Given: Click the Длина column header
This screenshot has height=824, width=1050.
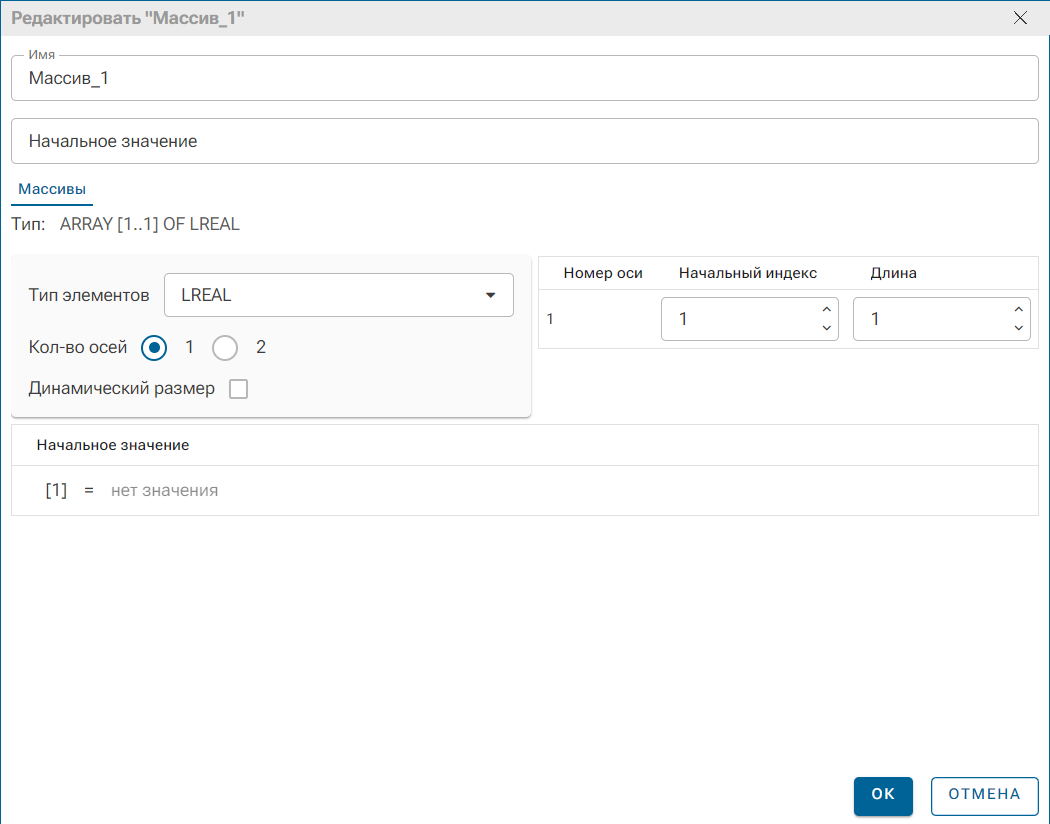Looking at the screenshot, I should (893, 273).
